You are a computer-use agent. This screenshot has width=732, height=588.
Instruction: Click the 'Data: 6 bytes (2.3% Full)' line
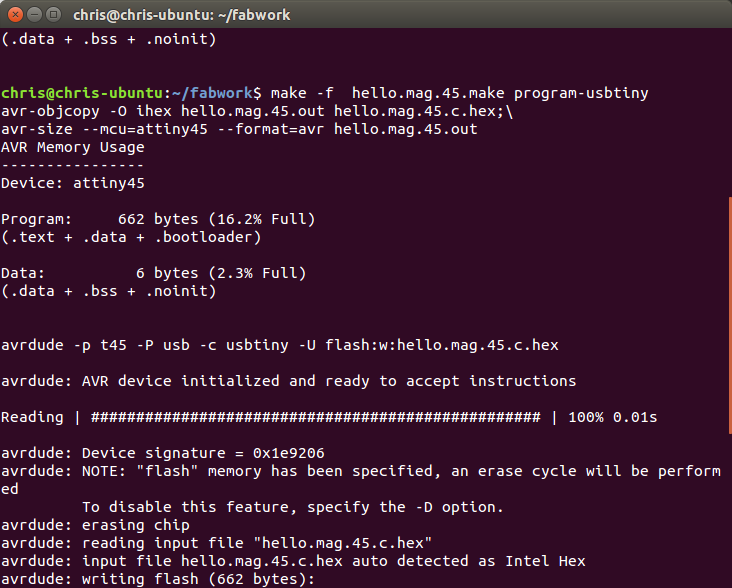[x=154, y=273]
